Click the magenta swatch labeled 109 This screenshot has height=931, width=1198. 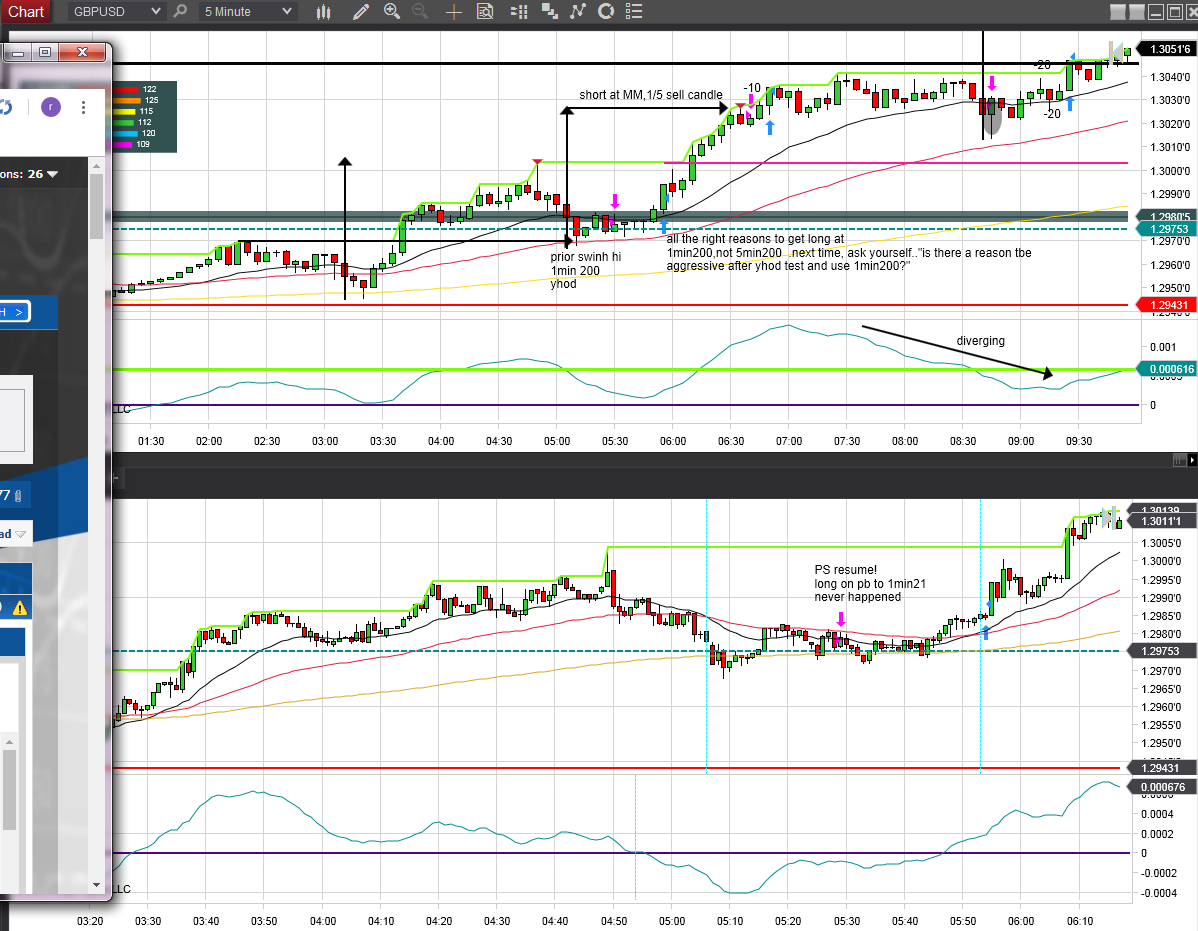click(124, 144)
